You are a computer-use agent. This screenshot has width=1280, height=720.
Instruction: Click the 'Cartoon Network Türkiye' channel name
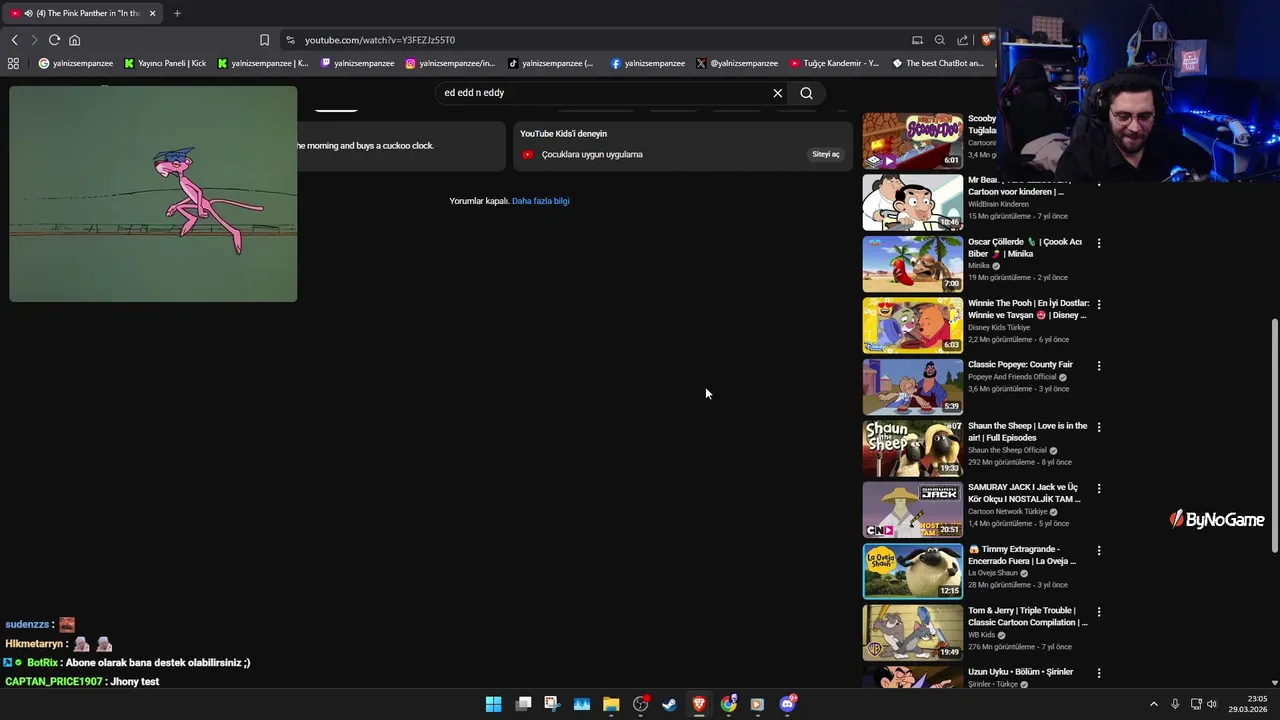click(1007, 512)
